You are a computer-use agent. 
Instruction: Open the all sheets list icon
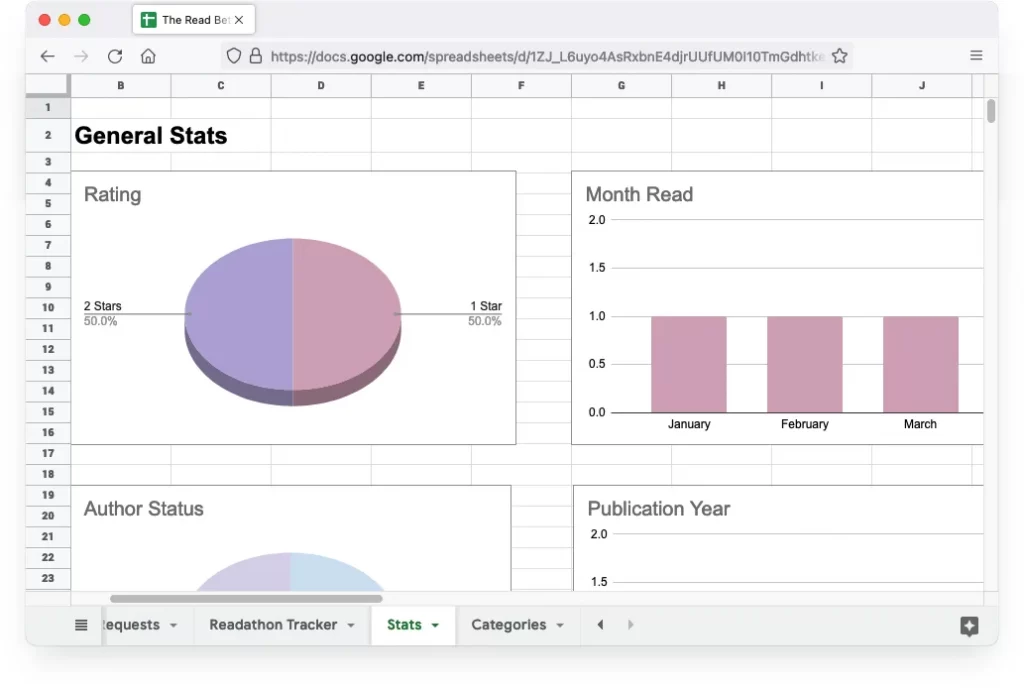click(x=81, y=625)
